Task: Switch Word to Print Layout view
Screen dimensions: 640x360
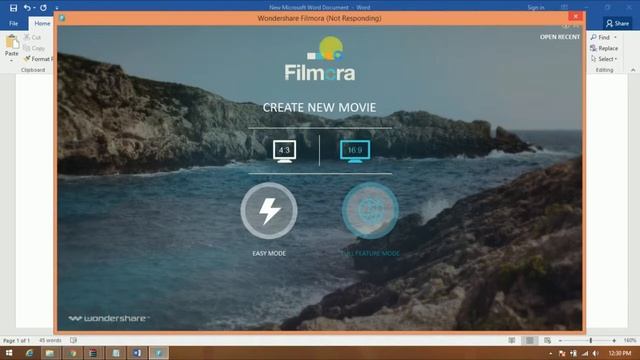Action: (529, 340)
